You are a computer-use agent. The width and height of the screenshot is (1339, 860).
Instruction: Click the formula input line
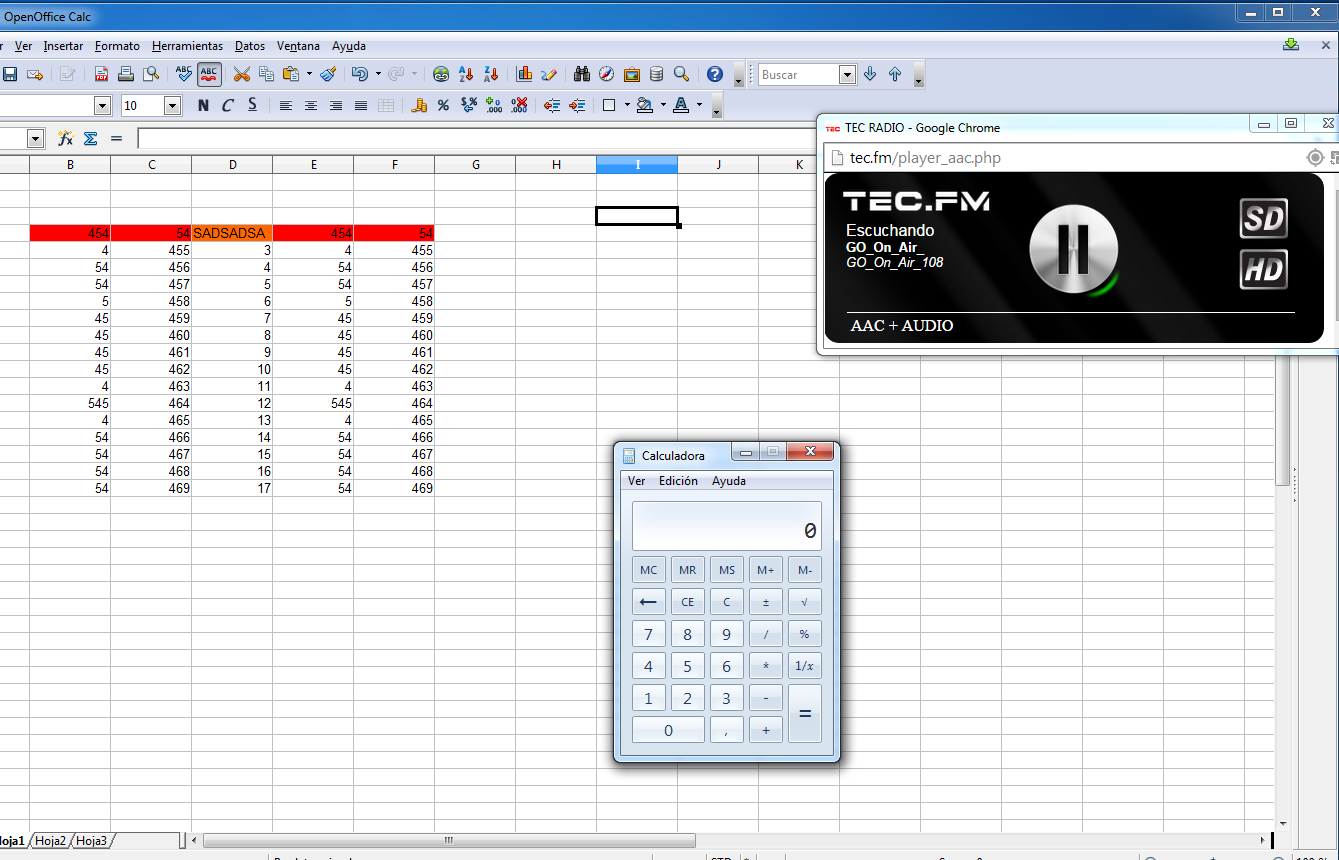[478, 139]
